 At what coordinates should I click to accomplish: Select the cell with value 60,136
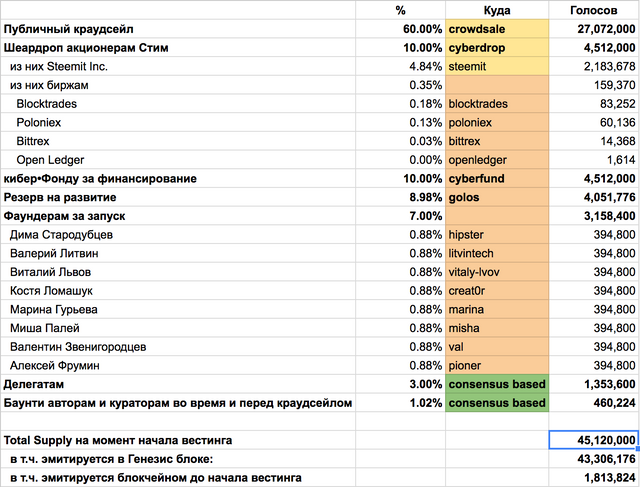click(594, 122)
